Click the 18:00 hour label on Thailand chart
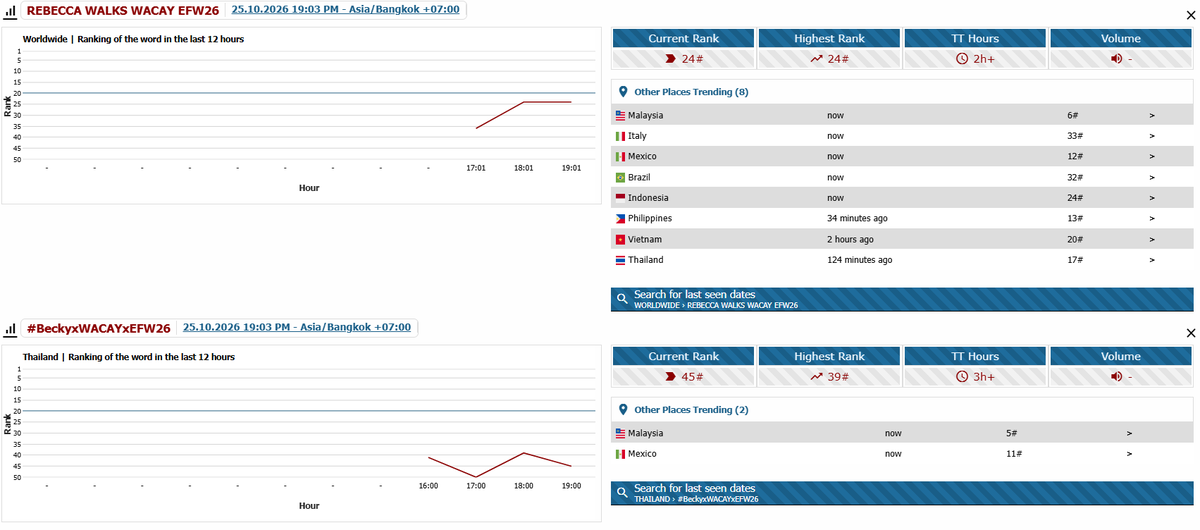 [x=524, y=486]
